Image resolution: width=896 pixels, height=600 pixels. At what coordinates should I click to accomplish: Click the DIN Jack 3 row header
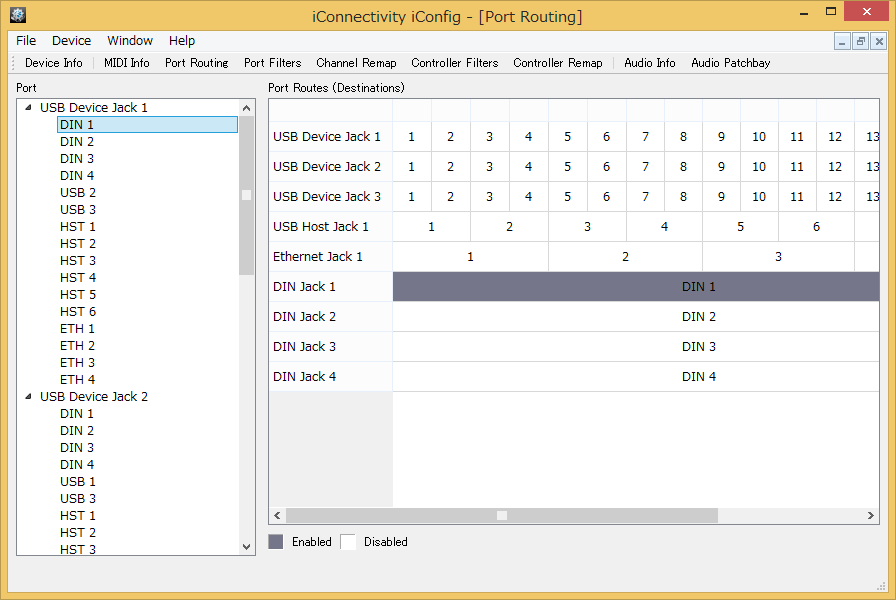pos(331,347)
